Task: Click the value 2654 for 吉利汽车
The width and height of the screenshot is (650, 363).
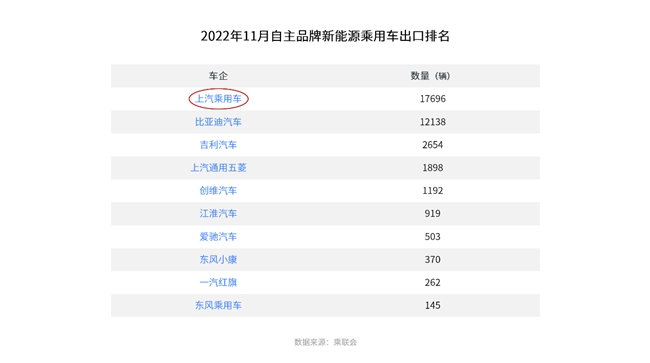Action: (432, 145)
